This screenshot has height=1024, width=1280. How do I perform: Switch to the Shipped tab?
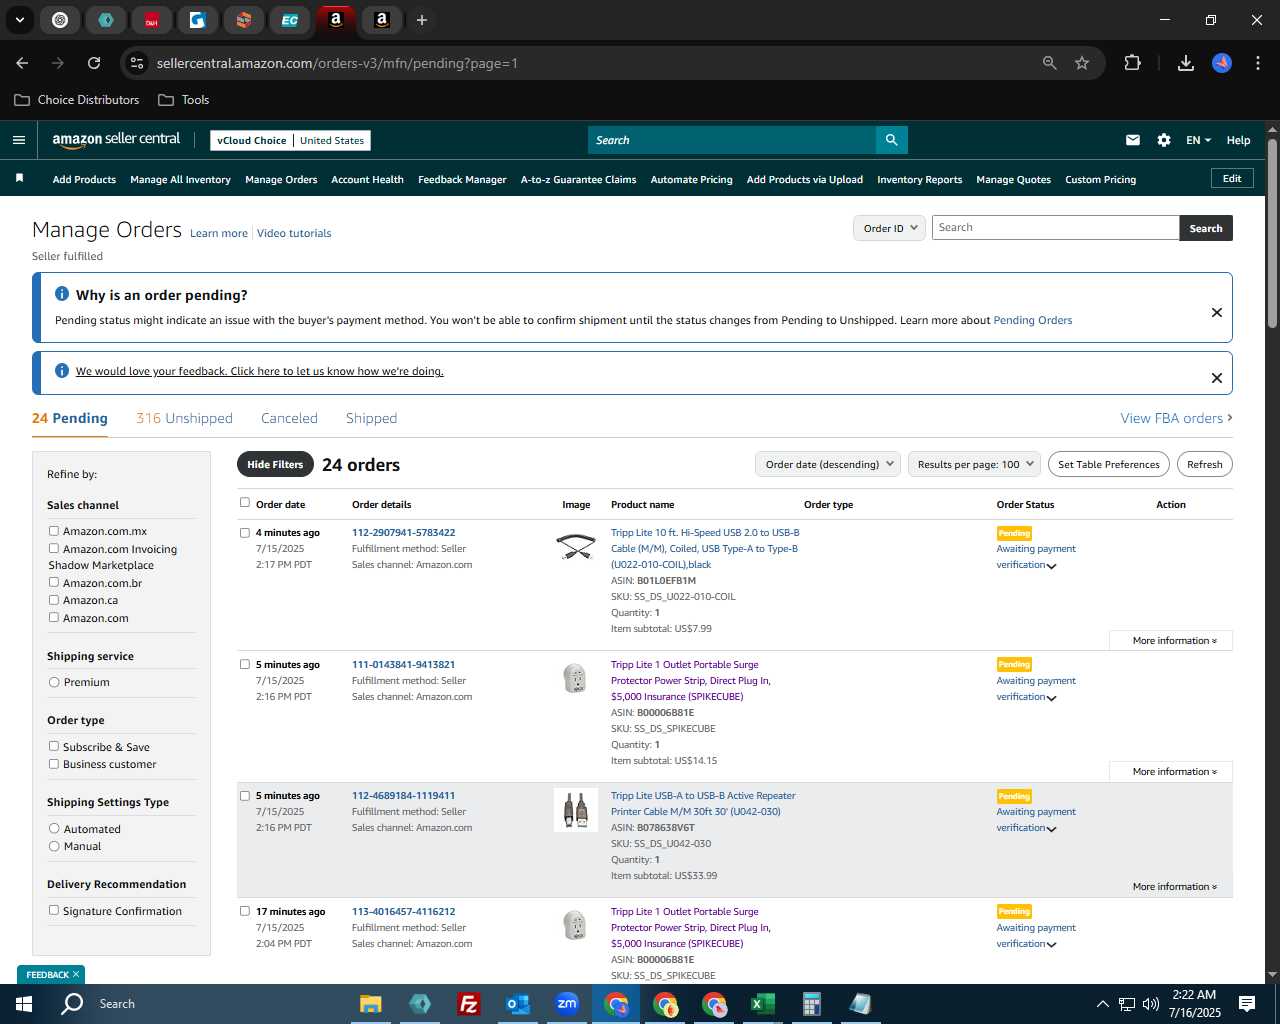coord(371,418)
